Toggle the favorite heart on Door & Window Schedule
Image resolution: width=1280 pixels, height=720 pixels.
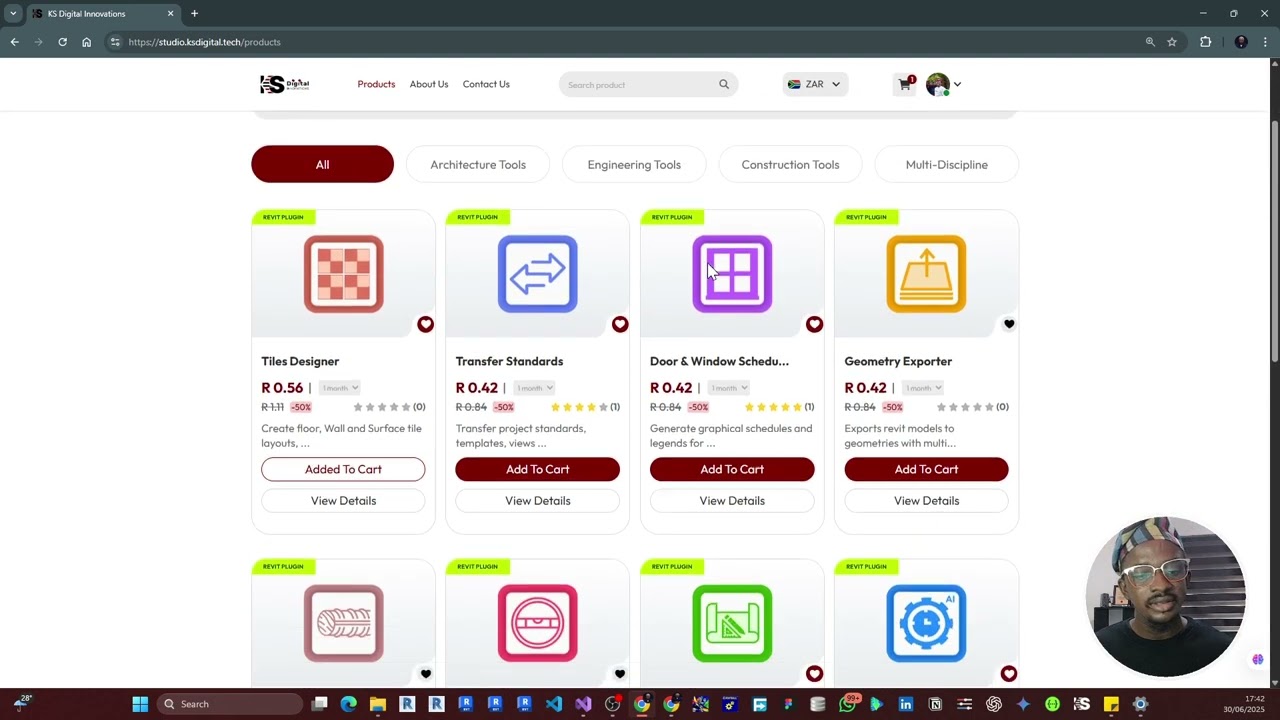(x=814, y=324)
